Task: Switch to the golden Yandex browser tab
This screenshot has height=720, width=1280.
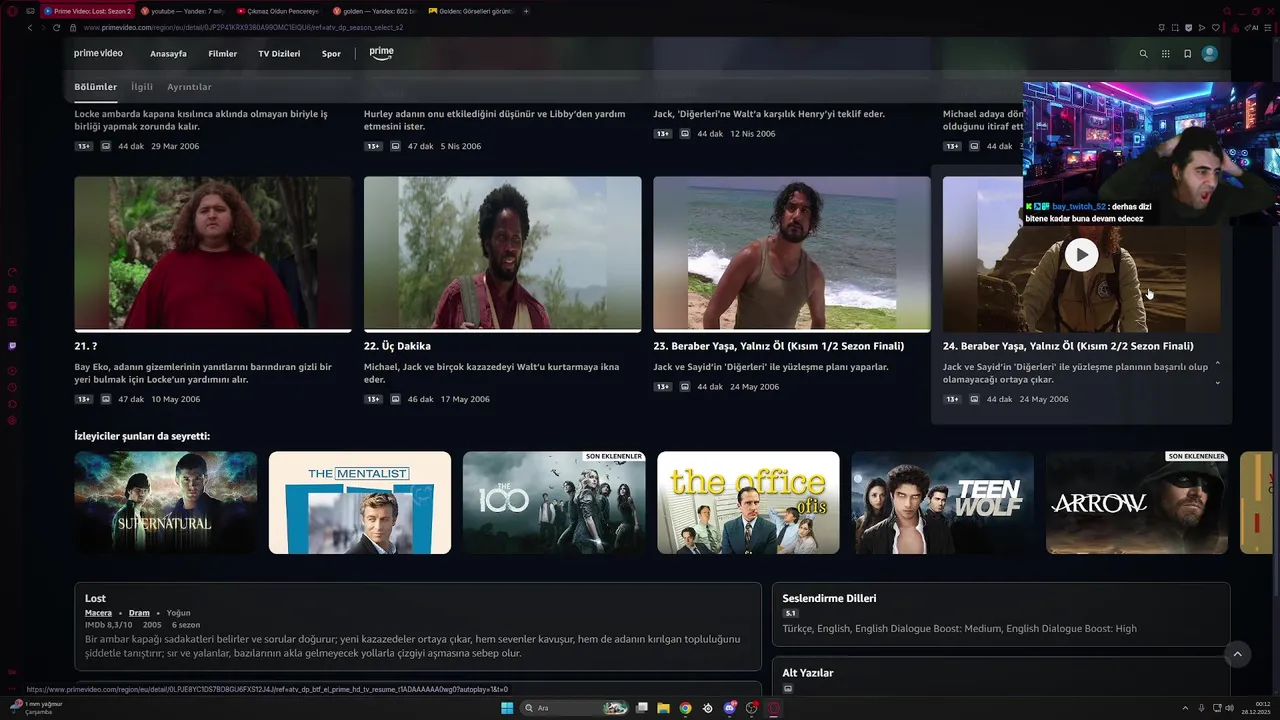Action: coord(375,11)
